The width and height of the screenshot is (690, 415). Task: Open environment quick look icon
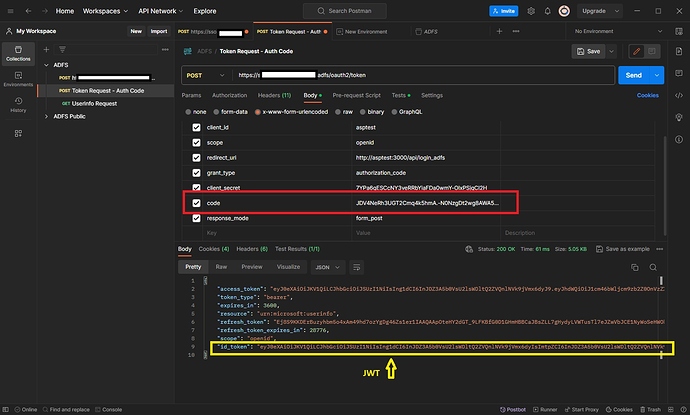coord(679,31)
